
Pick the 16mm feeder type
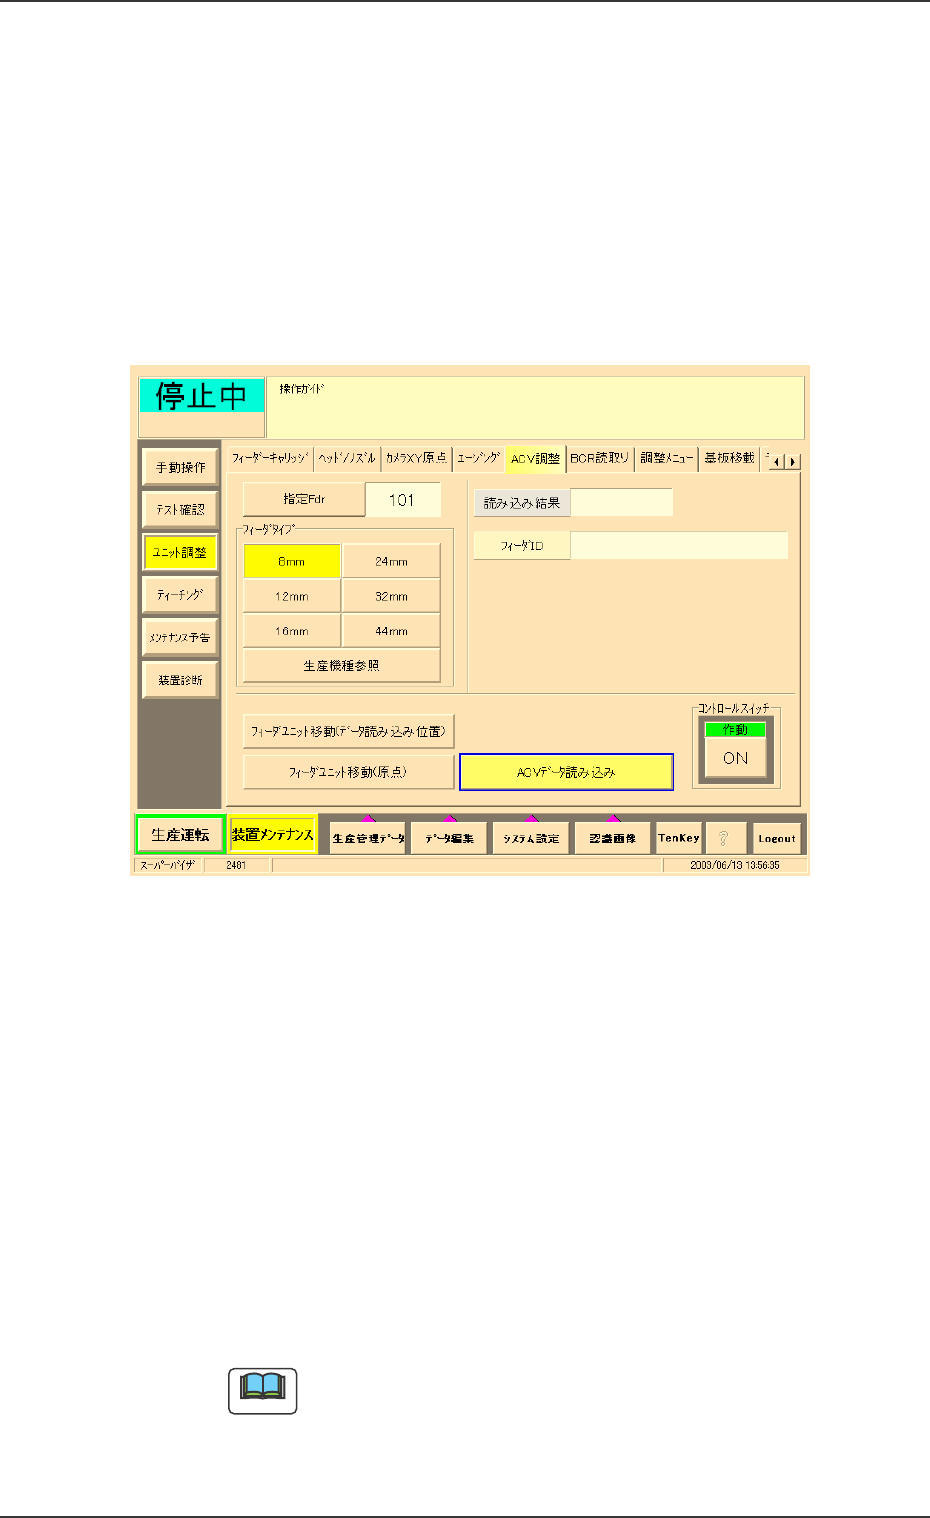(x=292, y=631)
